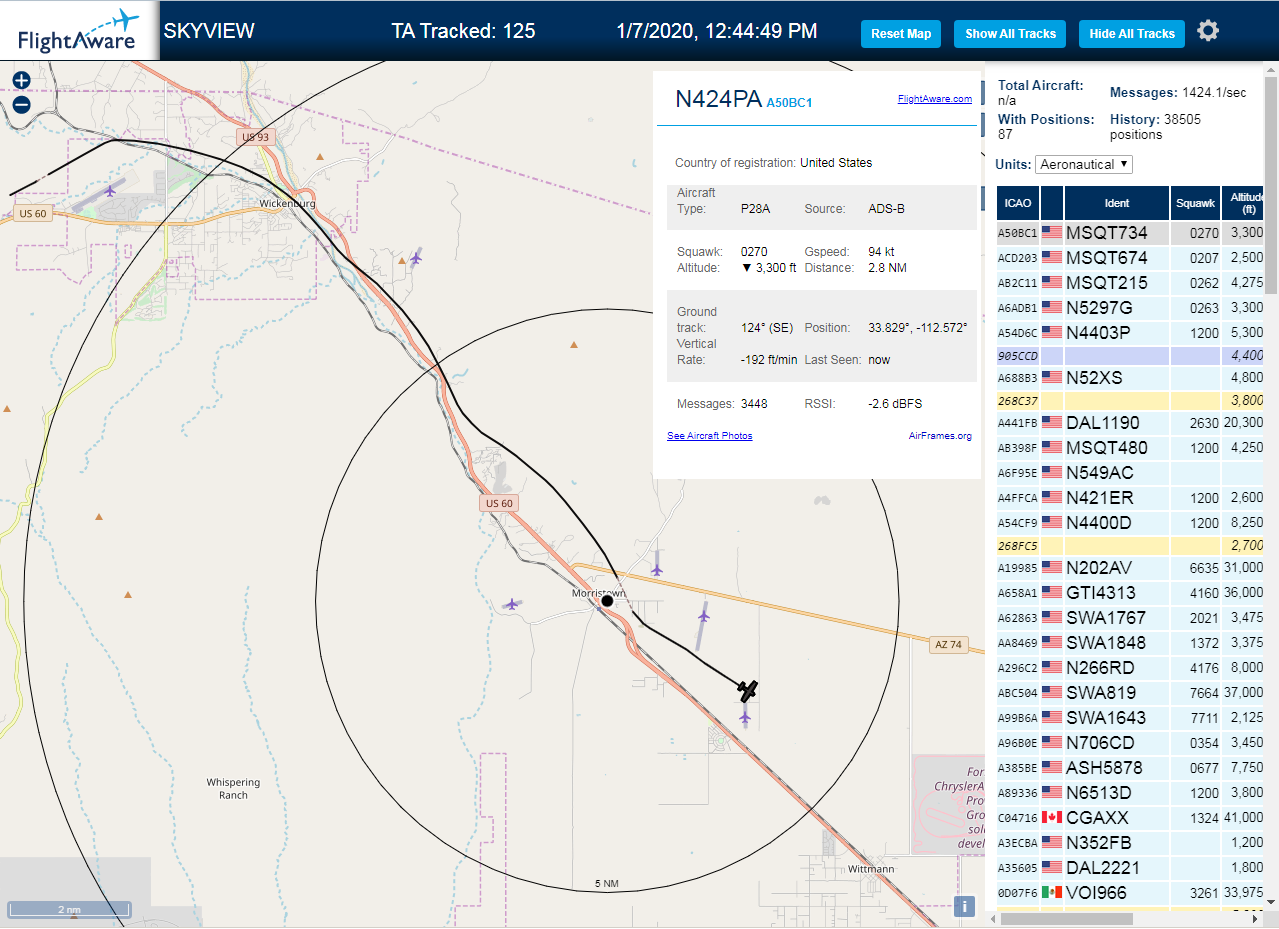Select the N549AC aircraft row
1279x929 pixels.
pyautogui.click(x=1130, y=473)
